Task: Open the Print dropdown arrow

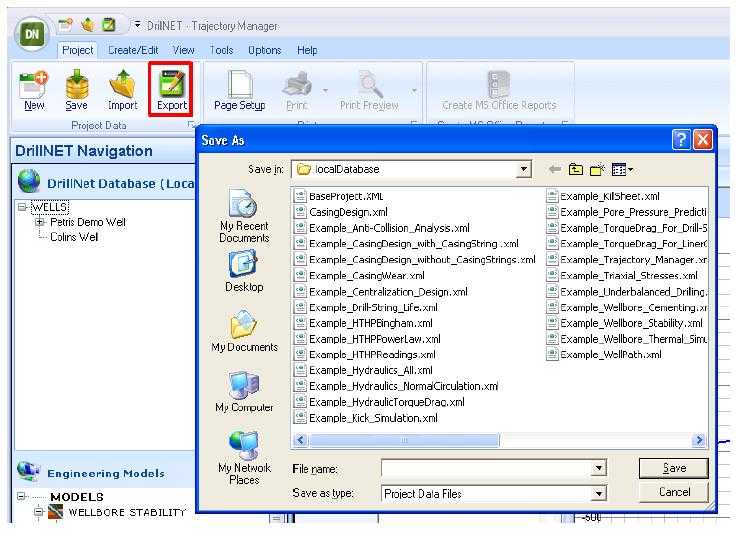Action: pos(325,90)
